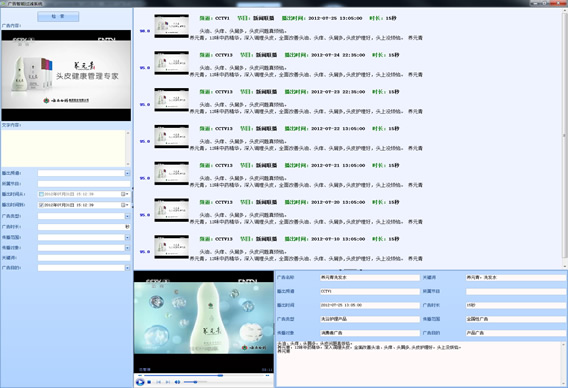Stop the video playback

tap(149, 382)
